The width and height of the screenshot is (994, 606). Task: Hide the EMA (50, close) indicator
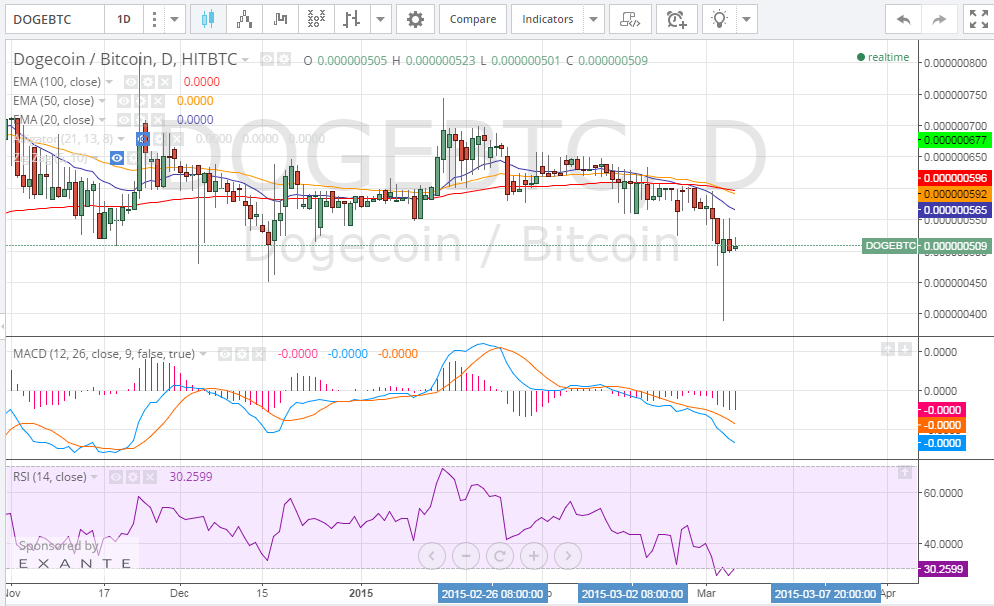pos(124,100)
